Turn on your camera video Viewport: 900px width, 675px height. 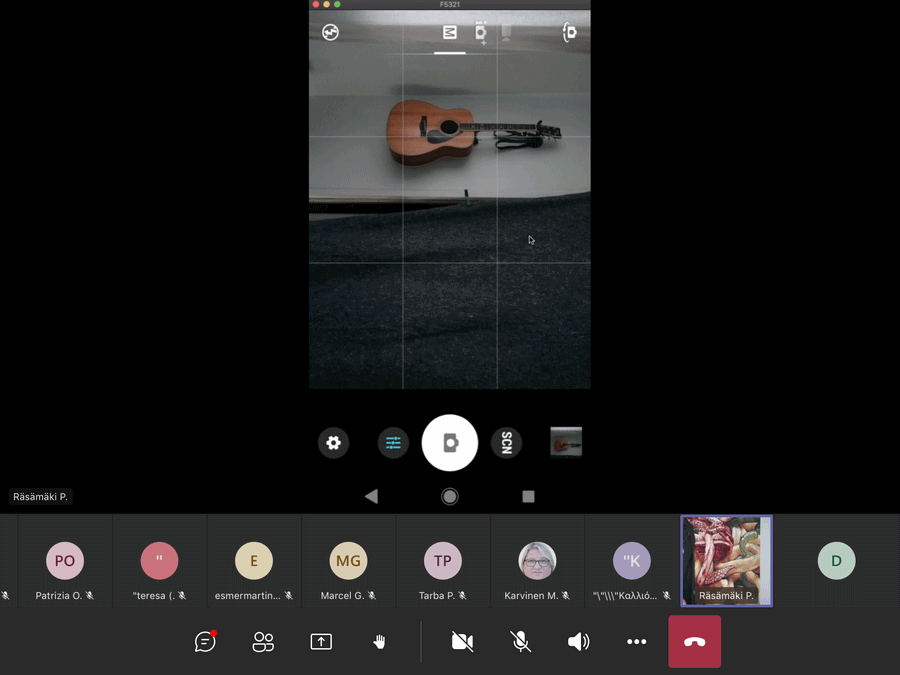pos(462,642)
